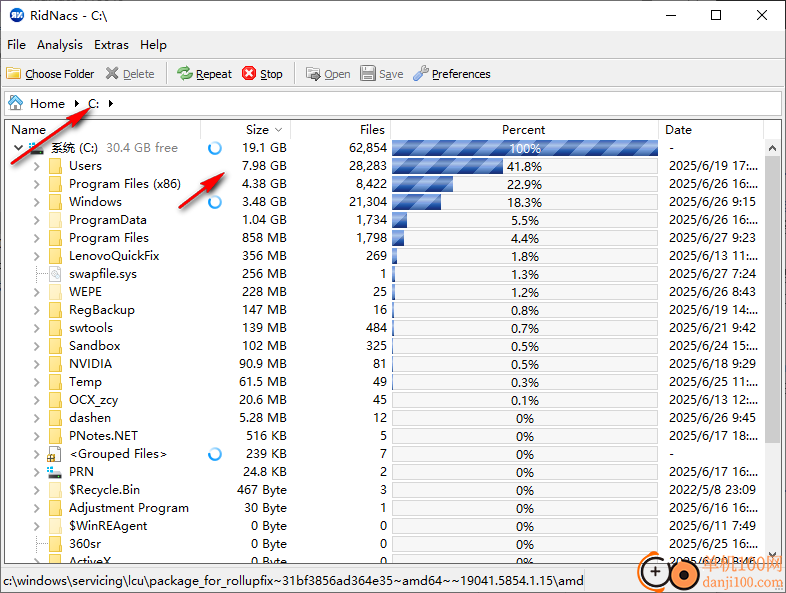Click the Users folder icon
This screenshot has width=786, height=593.
point(56,166)
